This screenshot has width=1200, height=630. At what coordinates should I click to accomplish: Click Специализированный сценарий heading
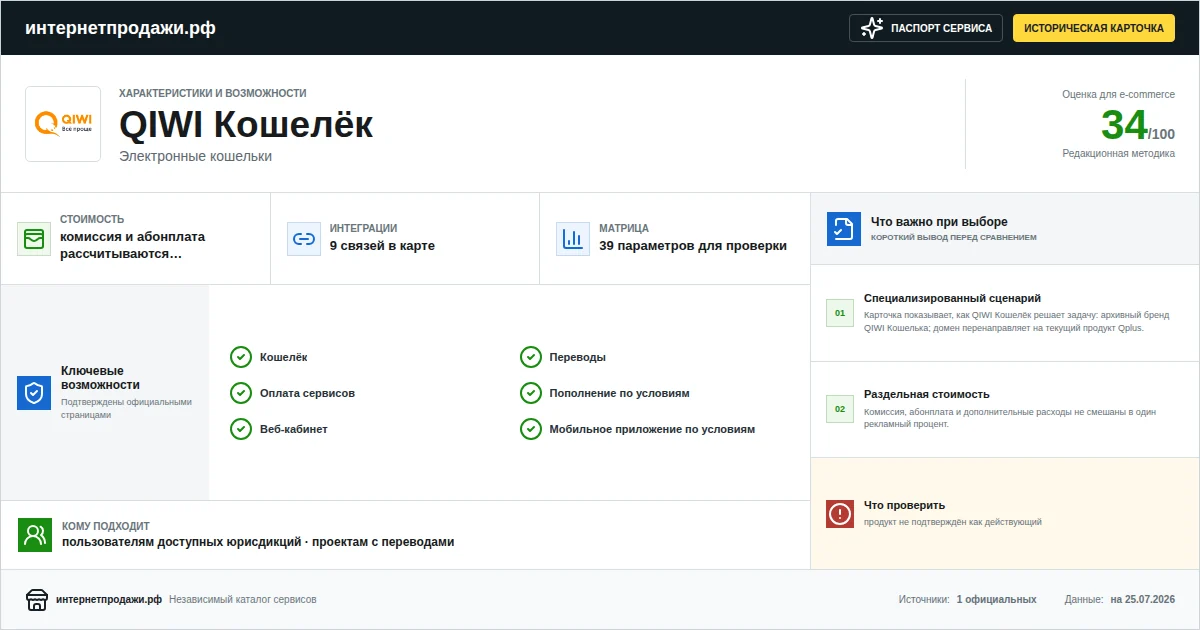pyautogui.click(x=953, y=298)
